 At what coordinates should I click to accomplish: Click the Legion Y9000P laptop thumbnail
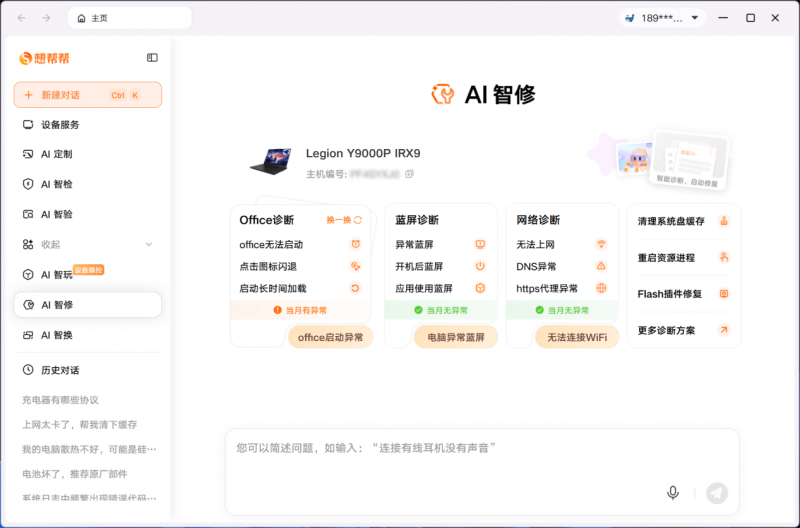pyautogui.click(x=271, y=161)
